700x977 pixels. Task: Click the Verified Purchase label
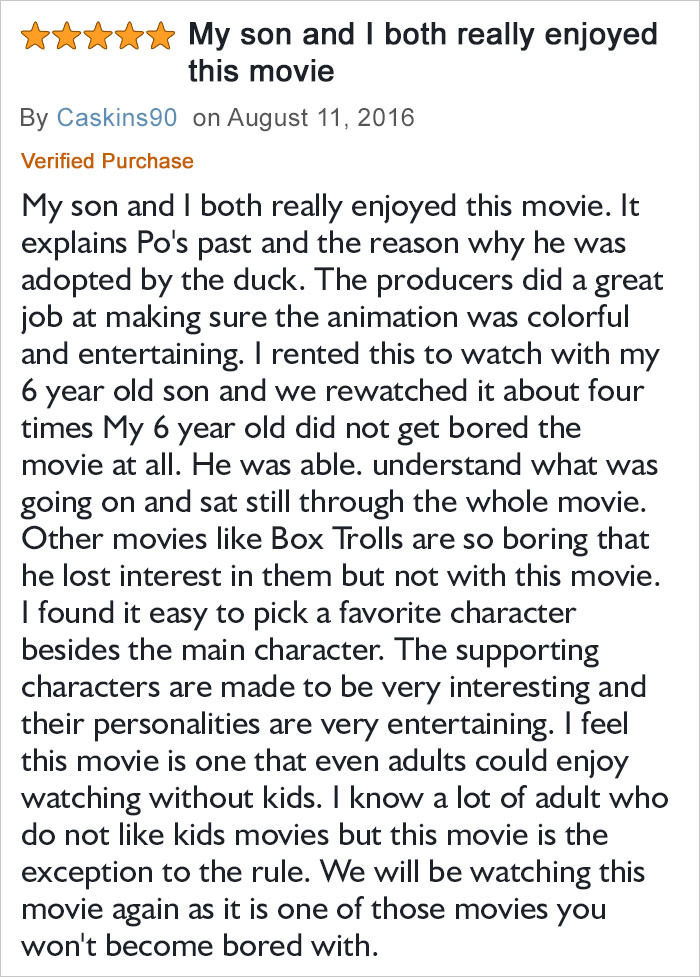coord(107,161)
